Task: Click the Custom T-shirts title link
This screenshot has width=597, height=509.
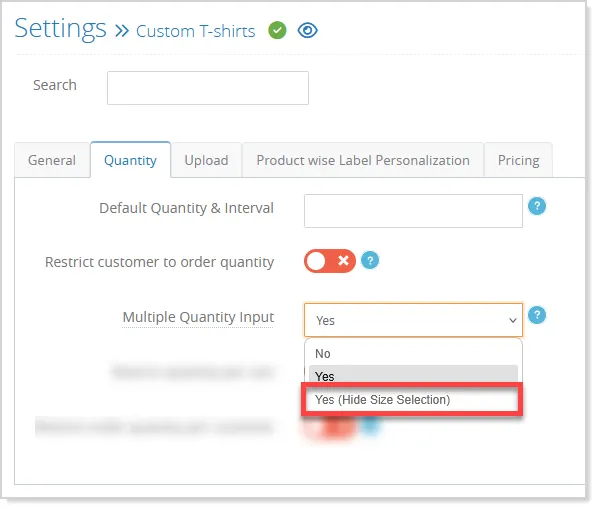Action: pyautogui.click(x=196, y=31)
